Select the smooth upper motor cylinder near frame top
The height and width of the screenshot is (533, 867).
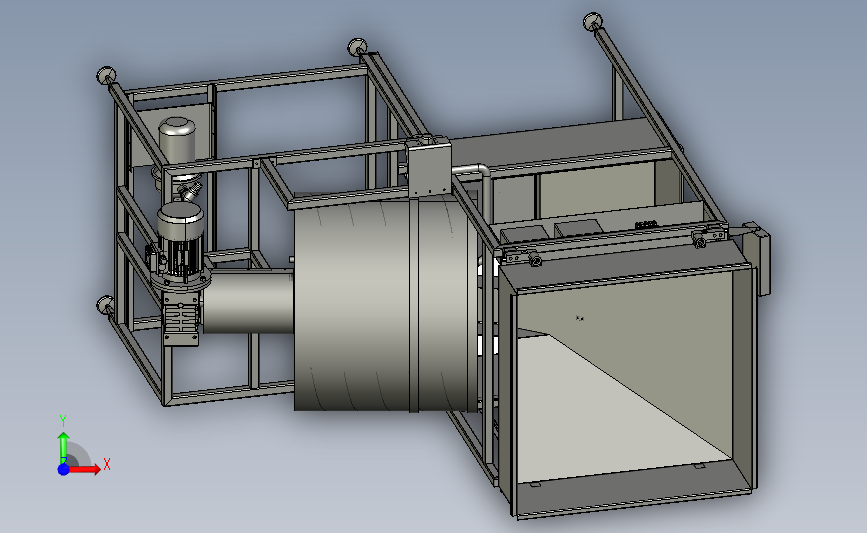177,141
